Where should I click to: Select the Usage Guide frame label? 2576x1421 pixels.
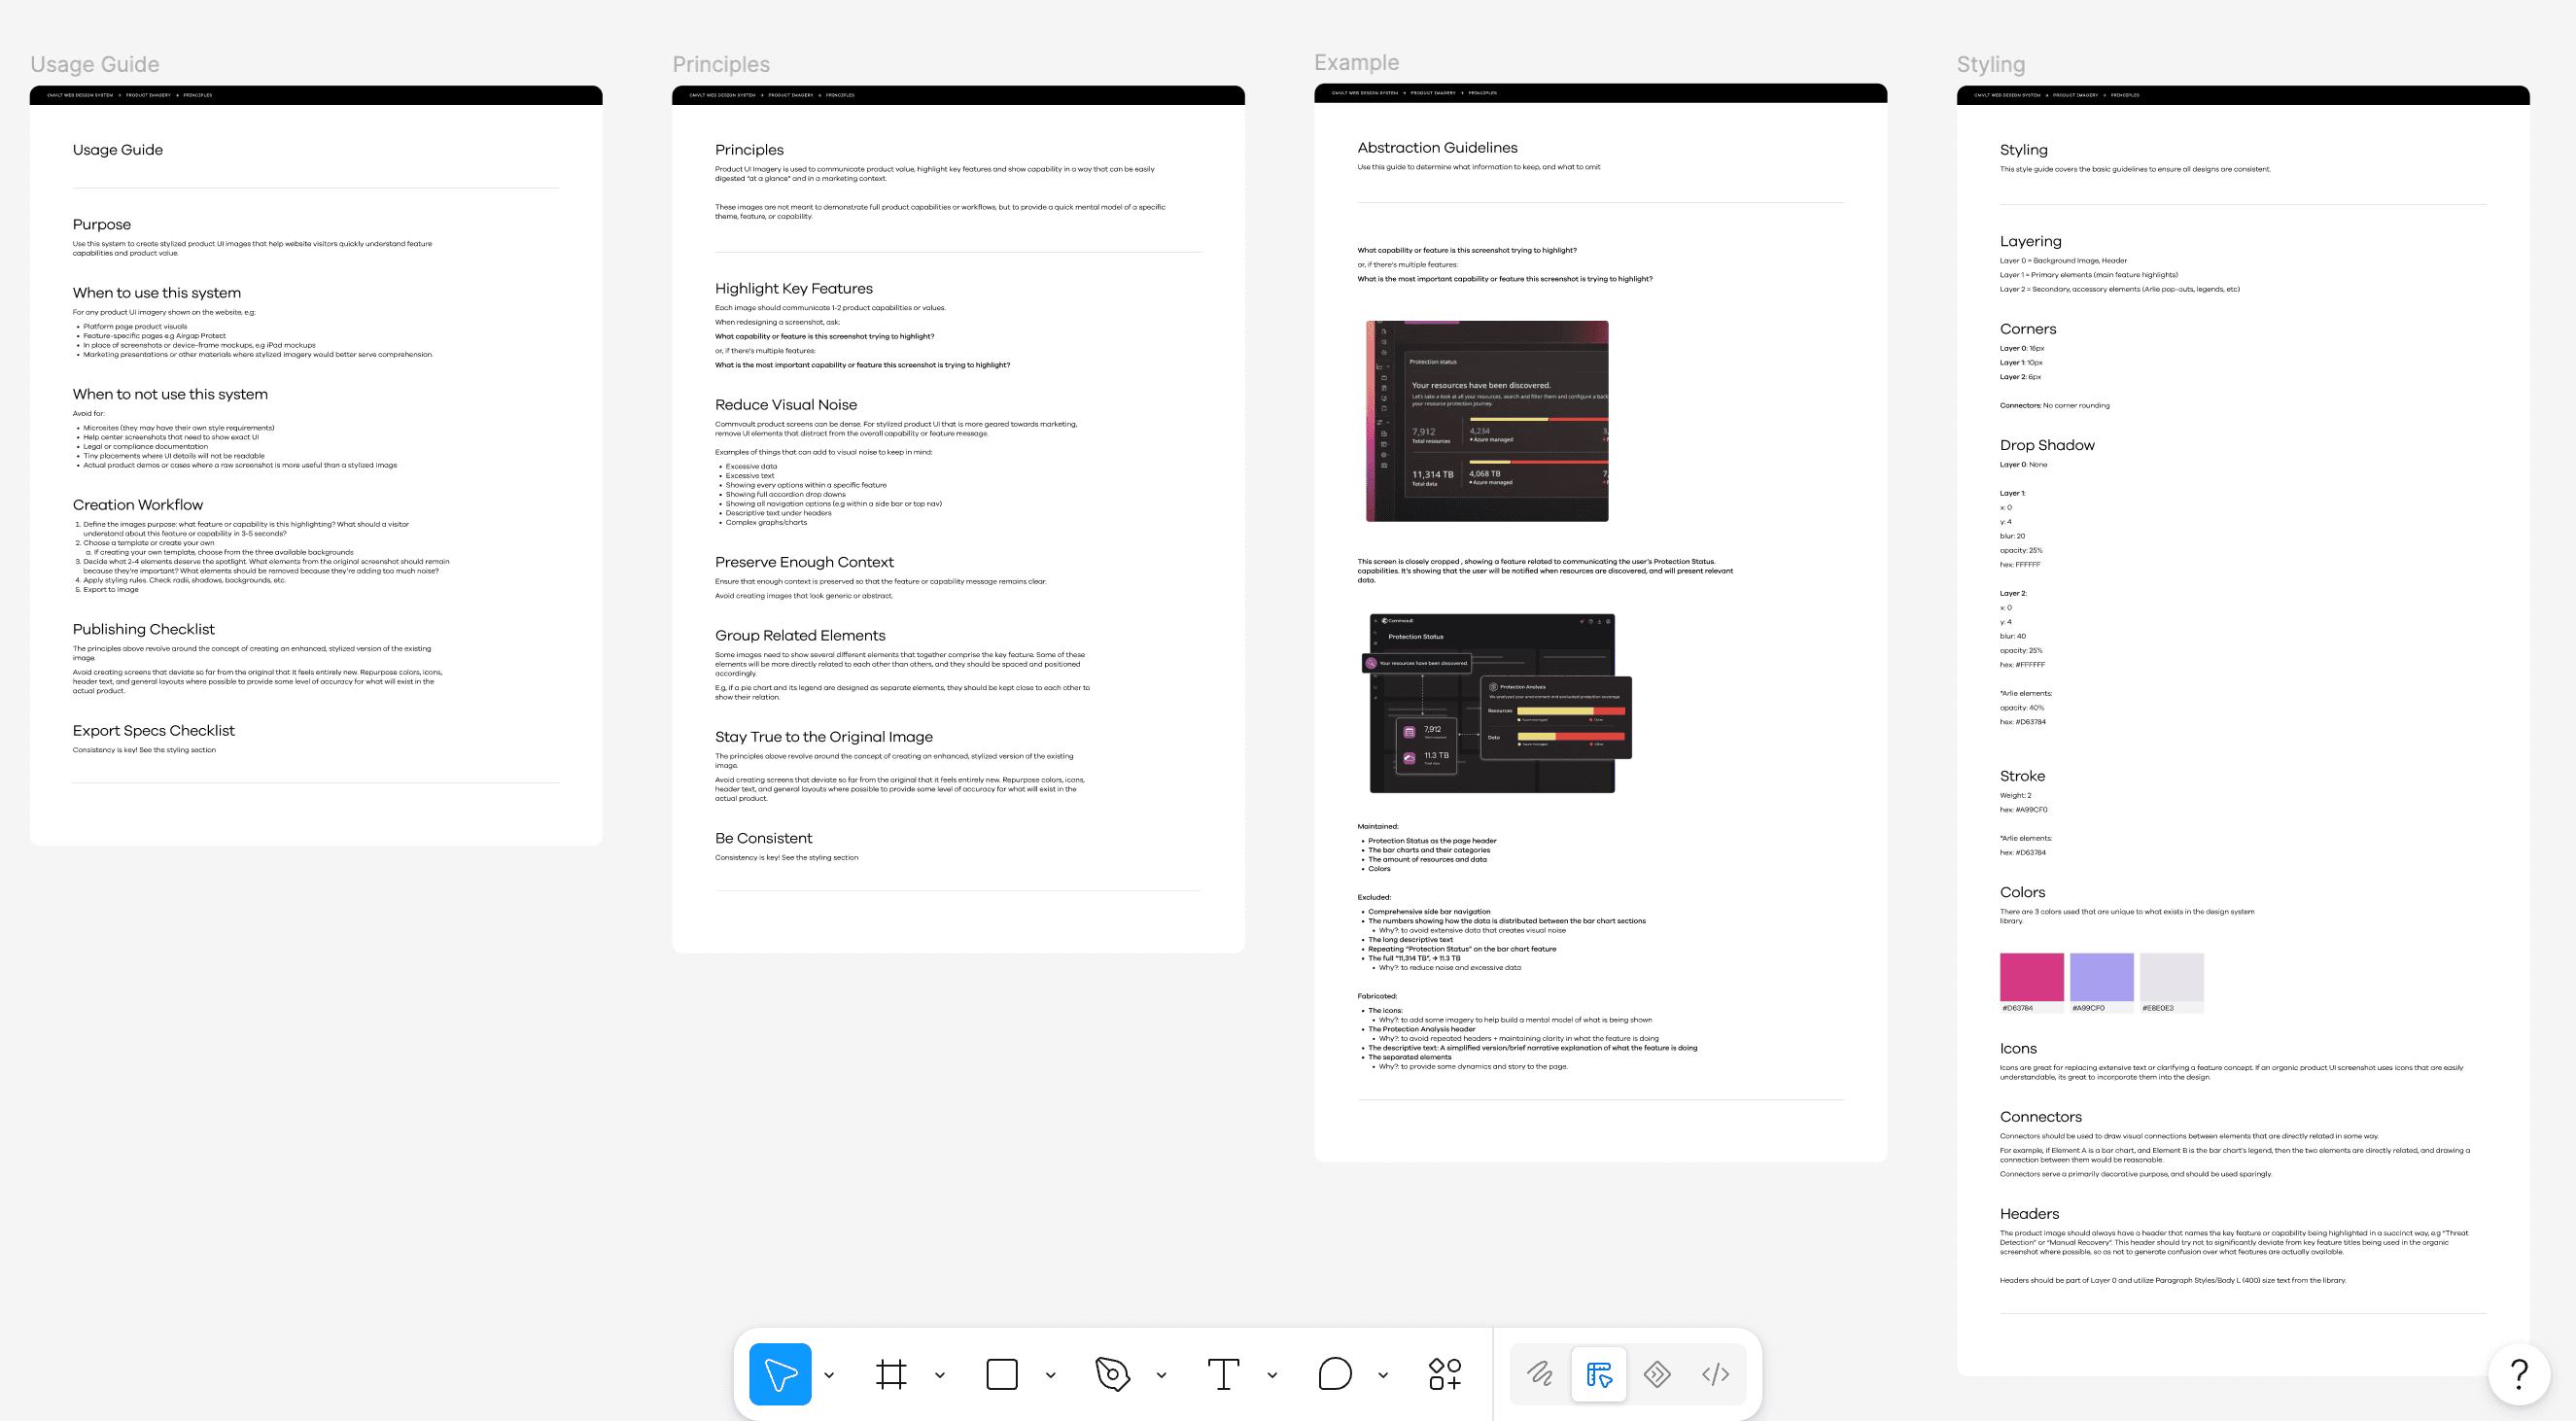(95, 64)
